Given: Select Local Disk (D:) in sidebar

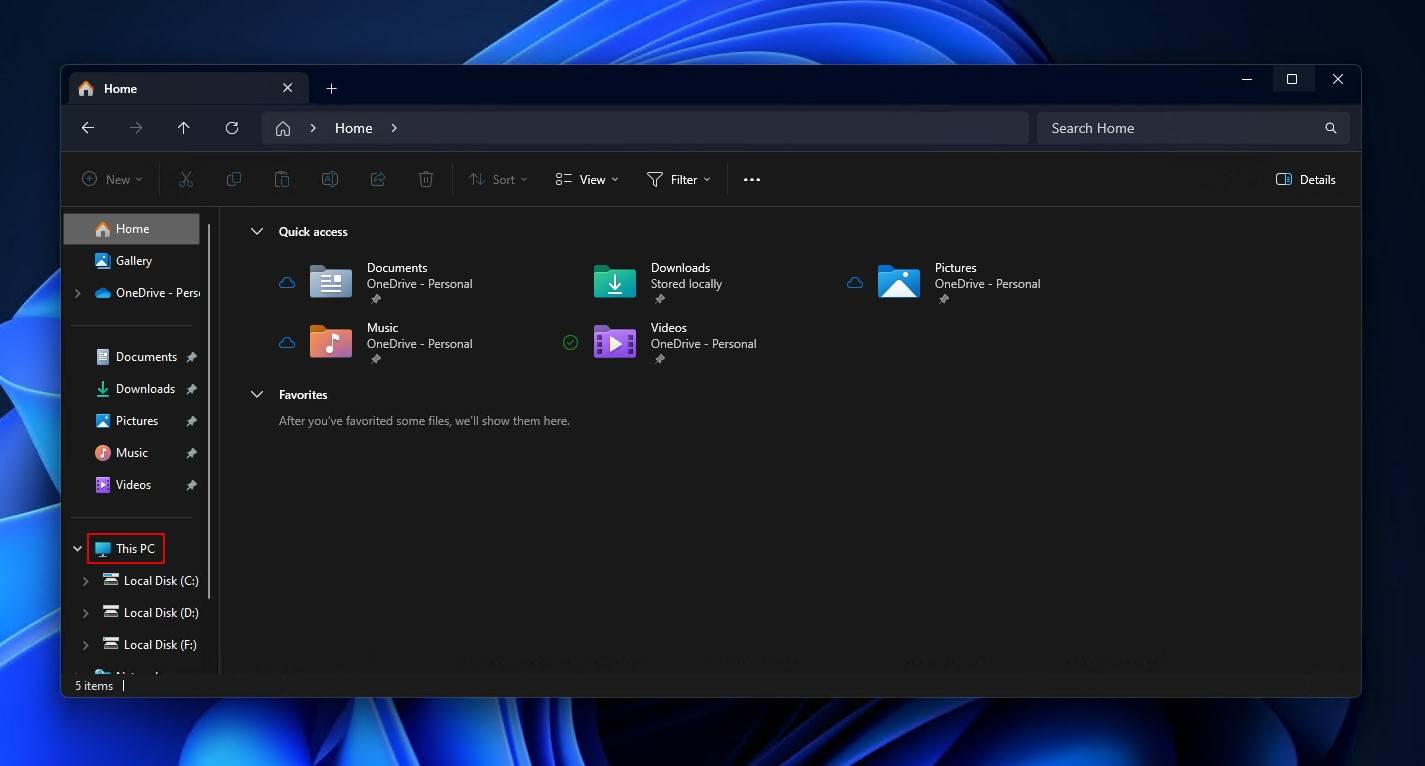Looking at the screenshot, I should click(150, 613).
